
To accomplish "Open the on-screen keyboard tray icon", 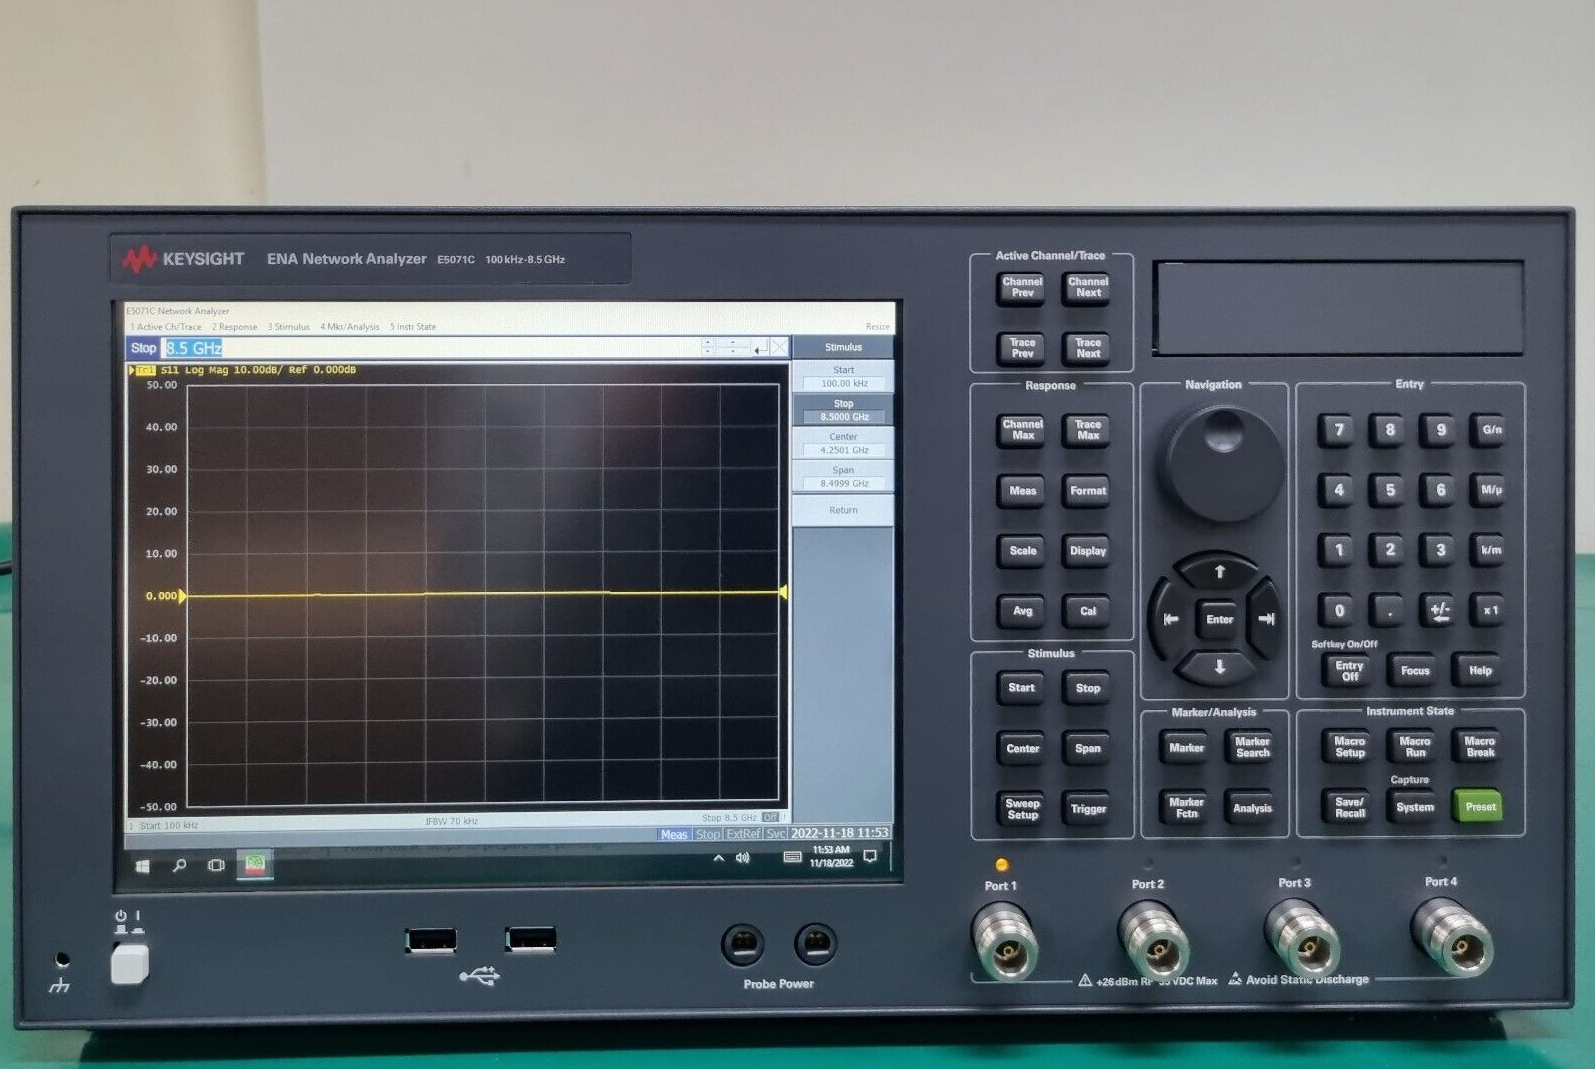I will tap(792, 857).
